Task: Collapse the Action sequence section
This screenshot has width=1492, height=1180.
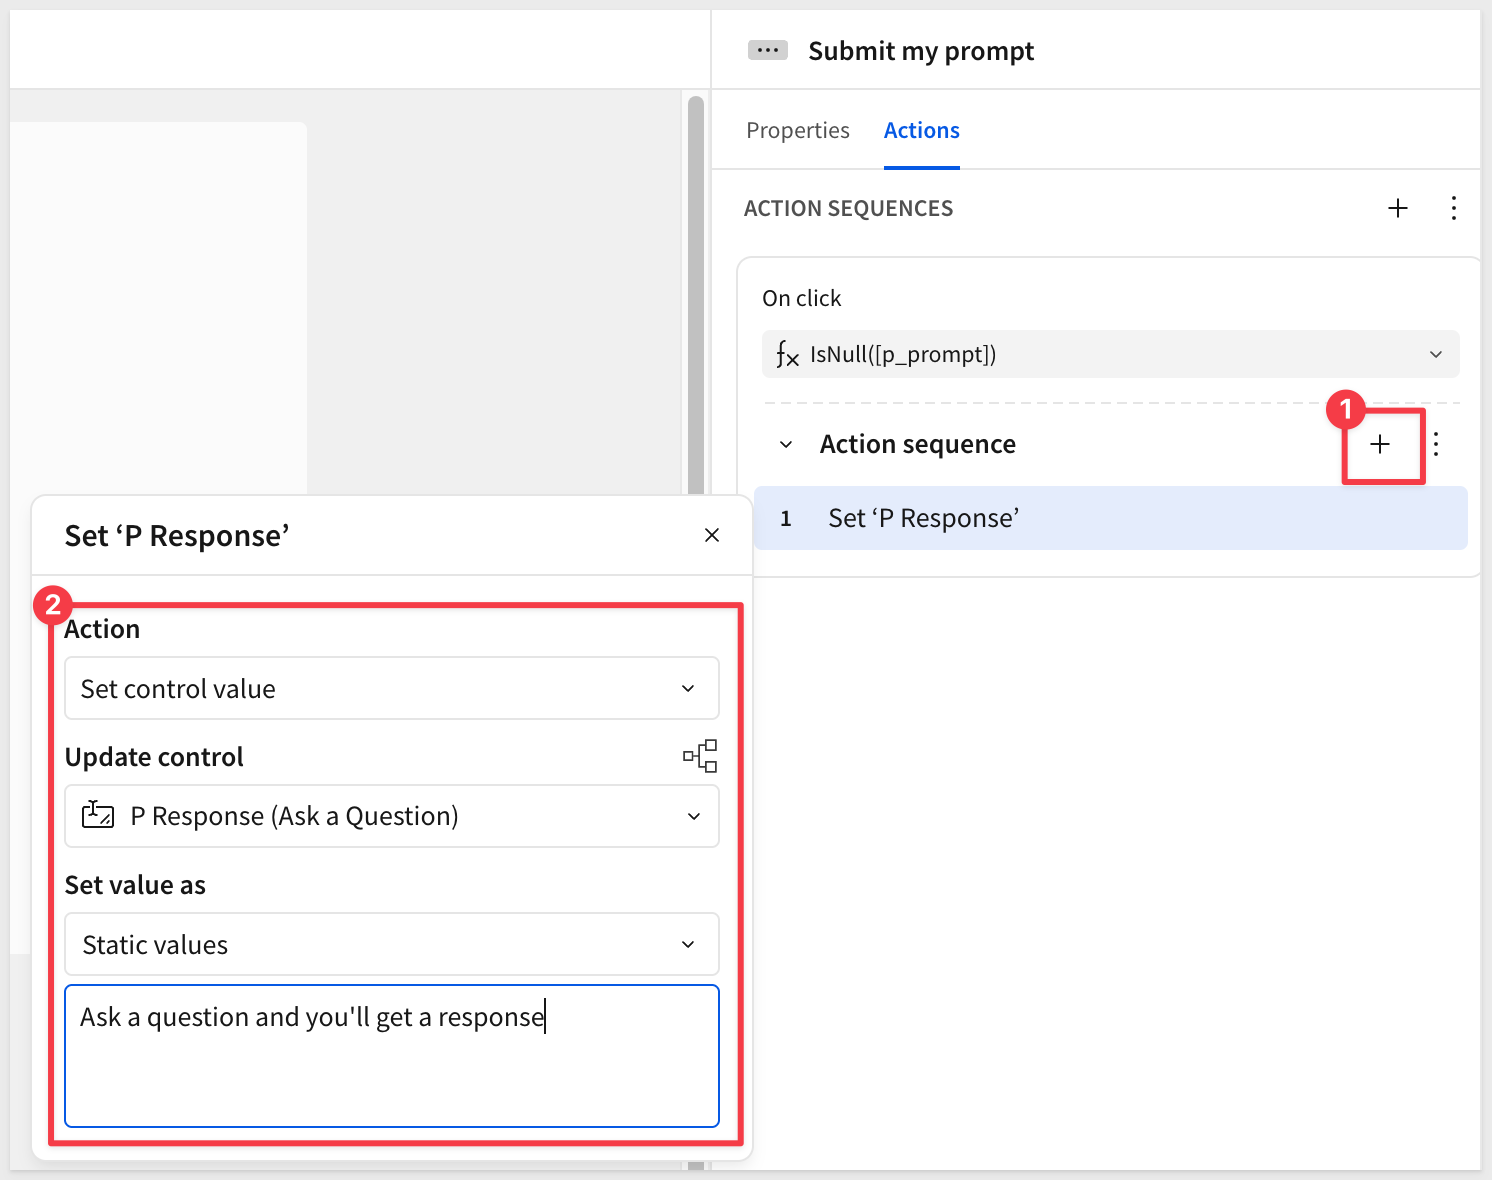Action: 786,445
